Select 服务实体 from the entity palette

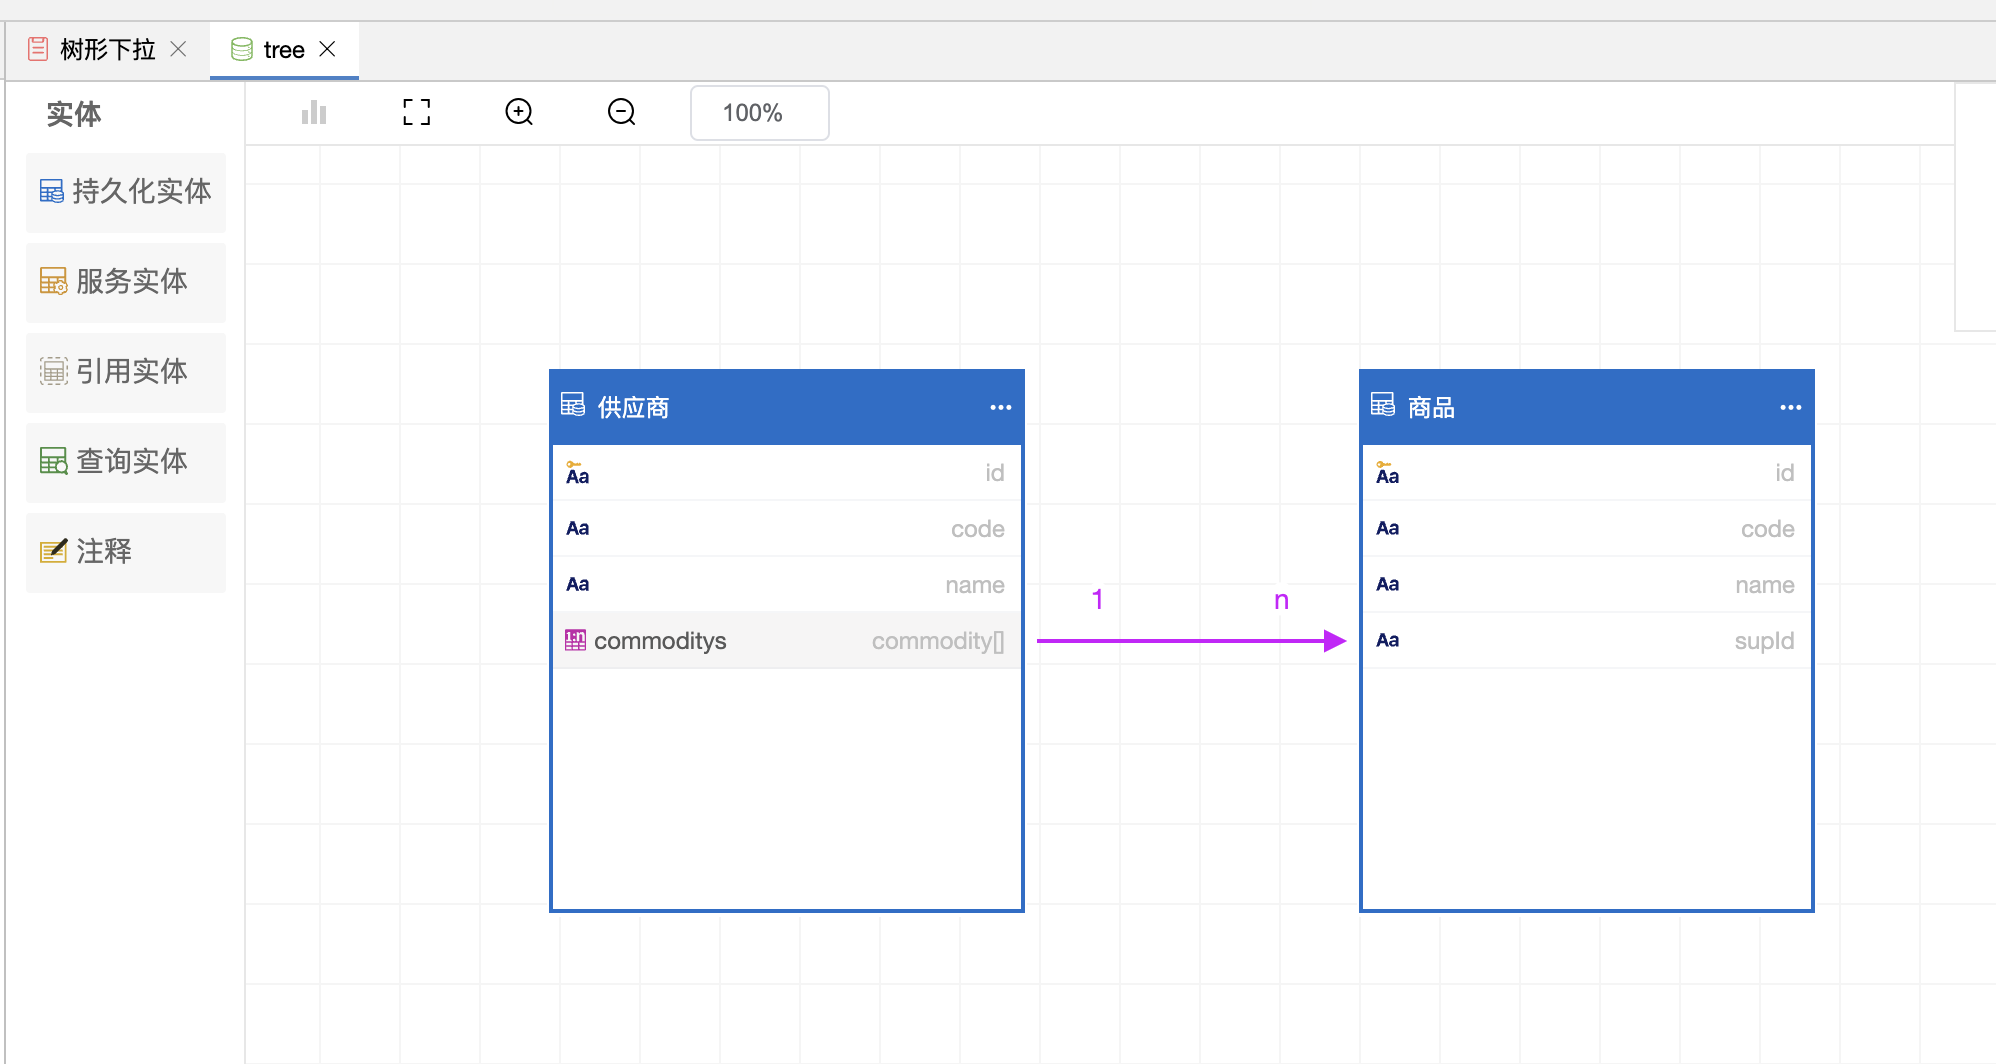pos(126,281)
